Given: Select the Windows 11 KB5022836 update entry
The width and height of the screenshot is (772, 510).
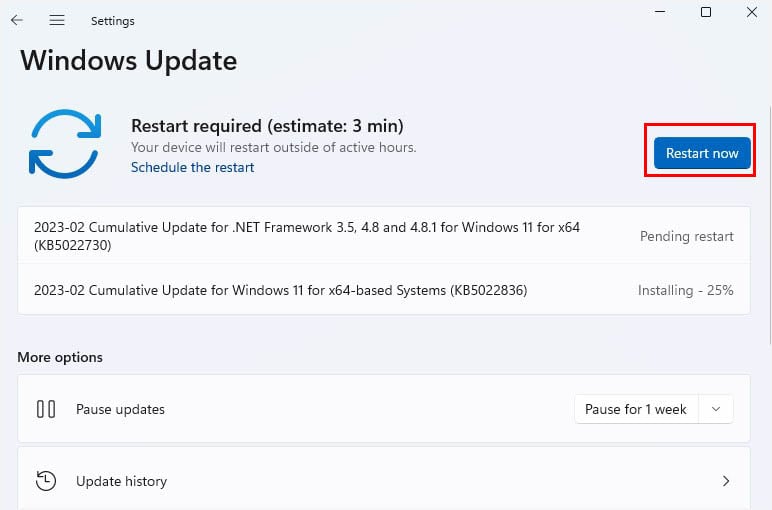Looking at the screenshot, I should pos(280,290).
